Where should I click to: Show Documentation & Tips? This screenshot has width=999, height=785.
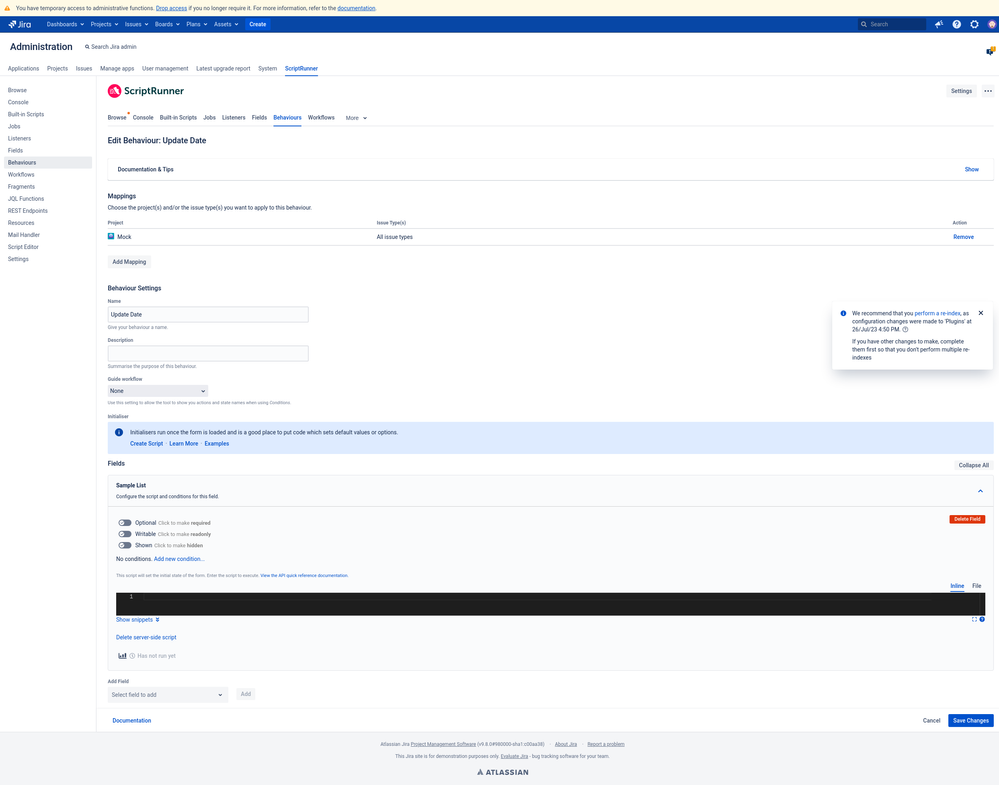pos(971,169)
